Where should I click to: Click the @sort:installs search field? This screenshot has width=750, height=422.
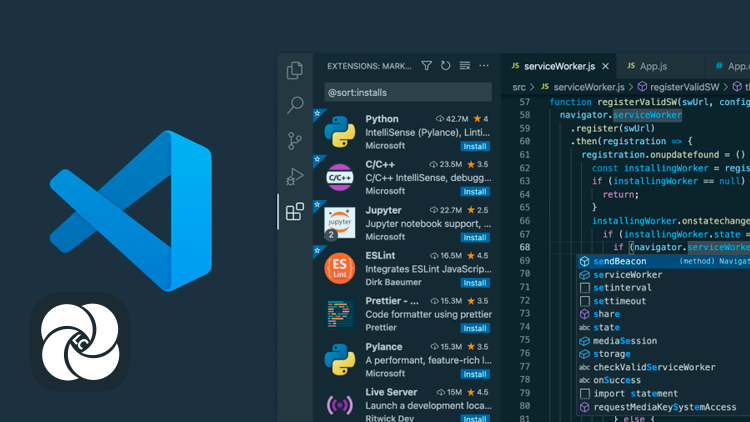[408, 92]
